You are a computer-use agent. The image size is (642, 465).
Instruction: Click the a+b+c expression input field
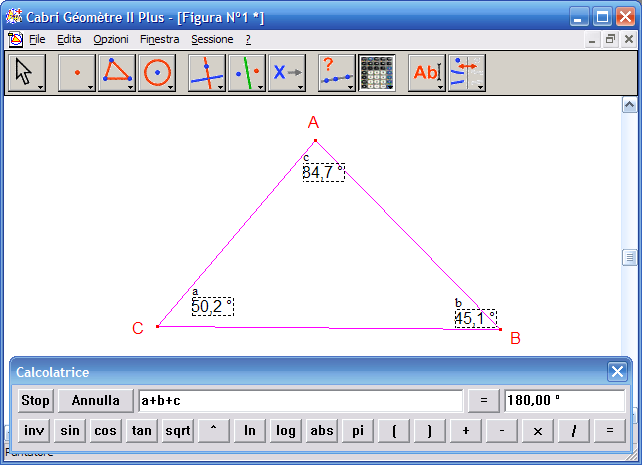[x=301, y=401]
